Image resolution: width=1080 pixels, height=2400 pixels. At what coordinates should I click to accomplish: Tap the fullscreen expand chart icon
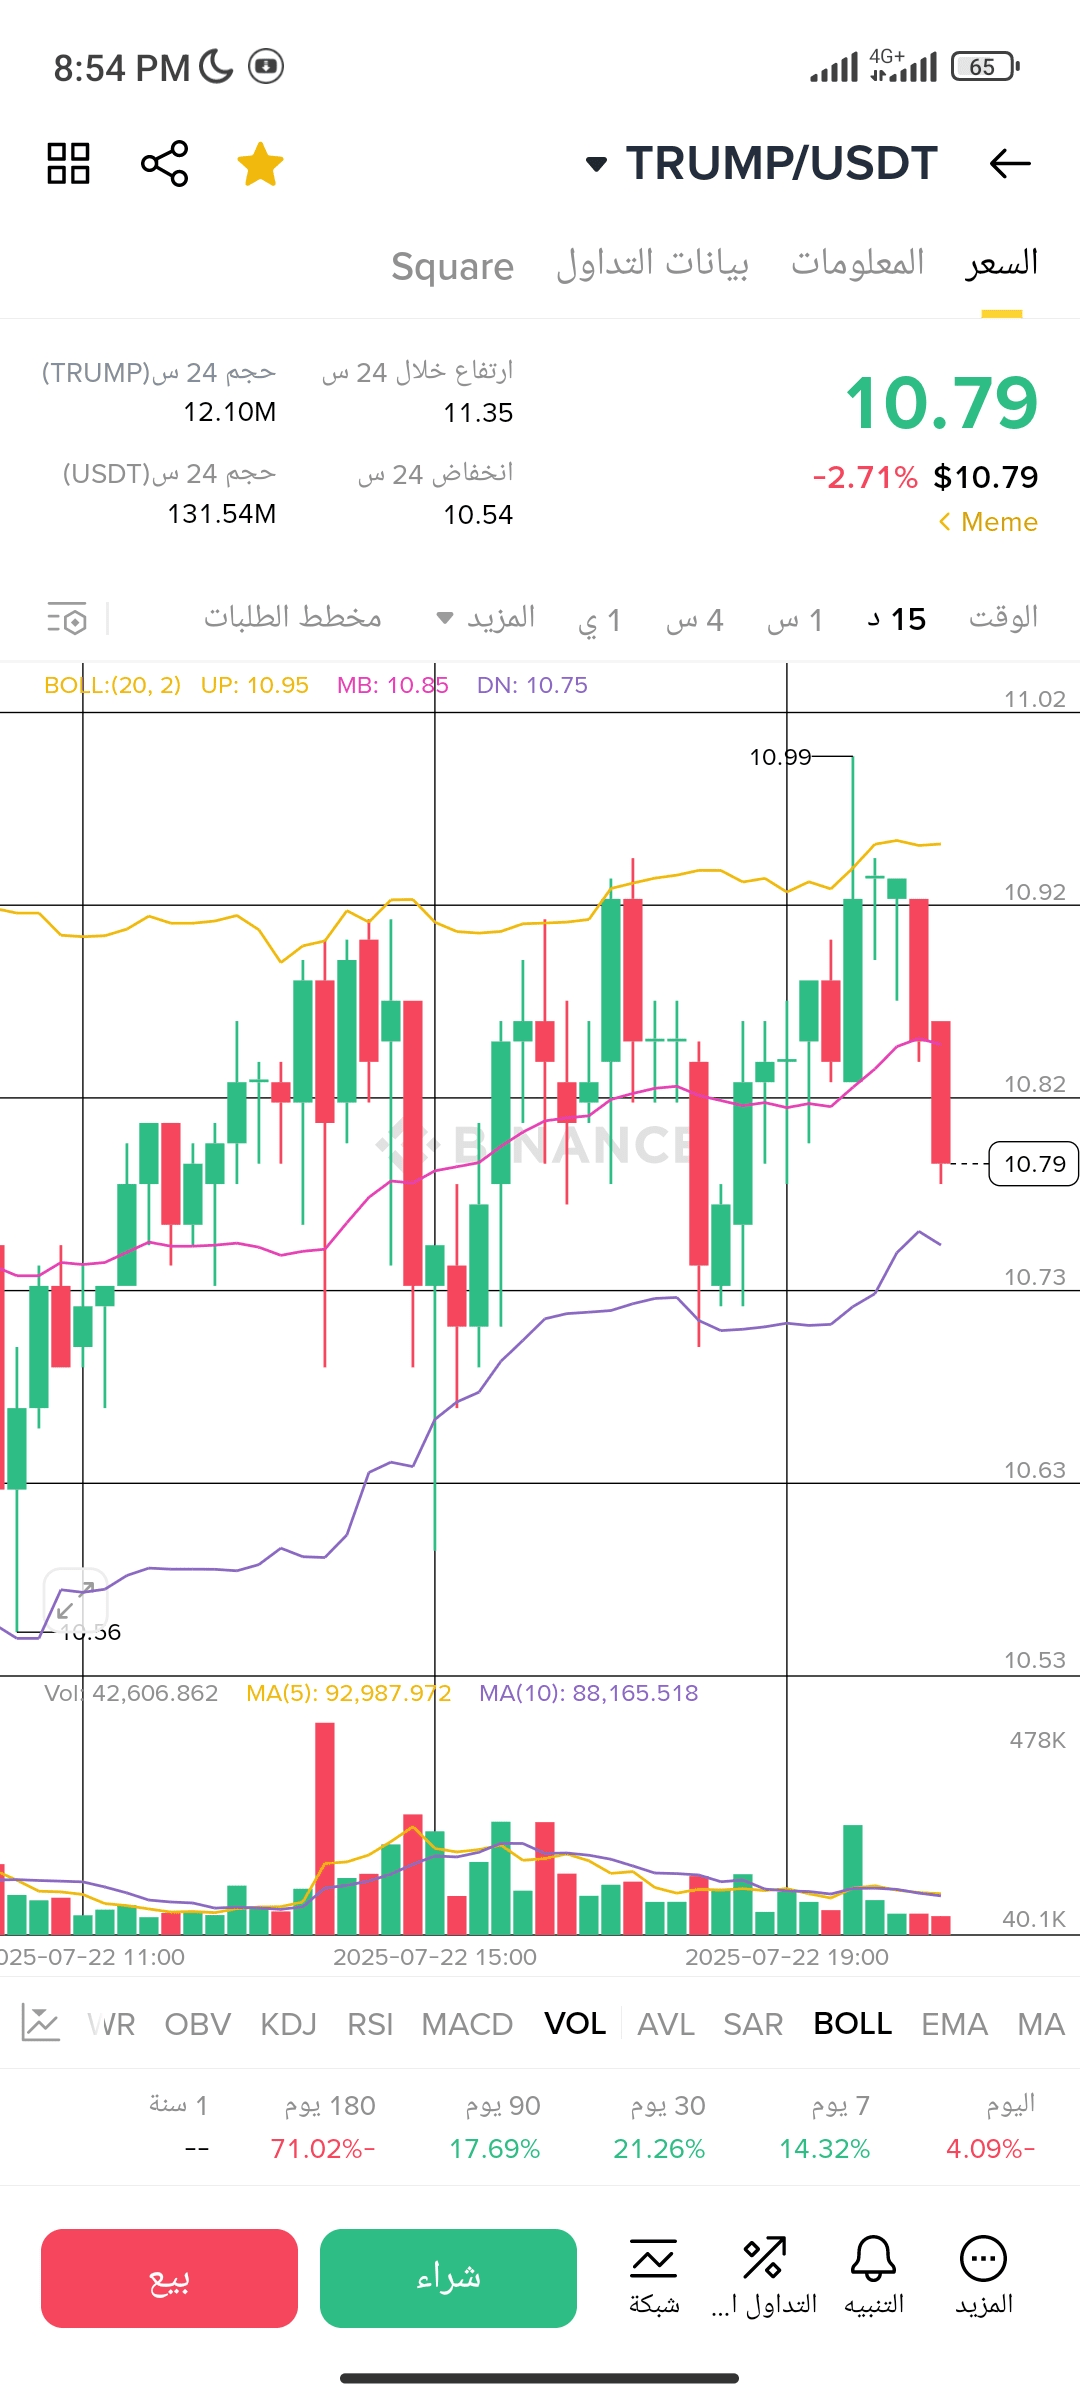coord(75,1600)
